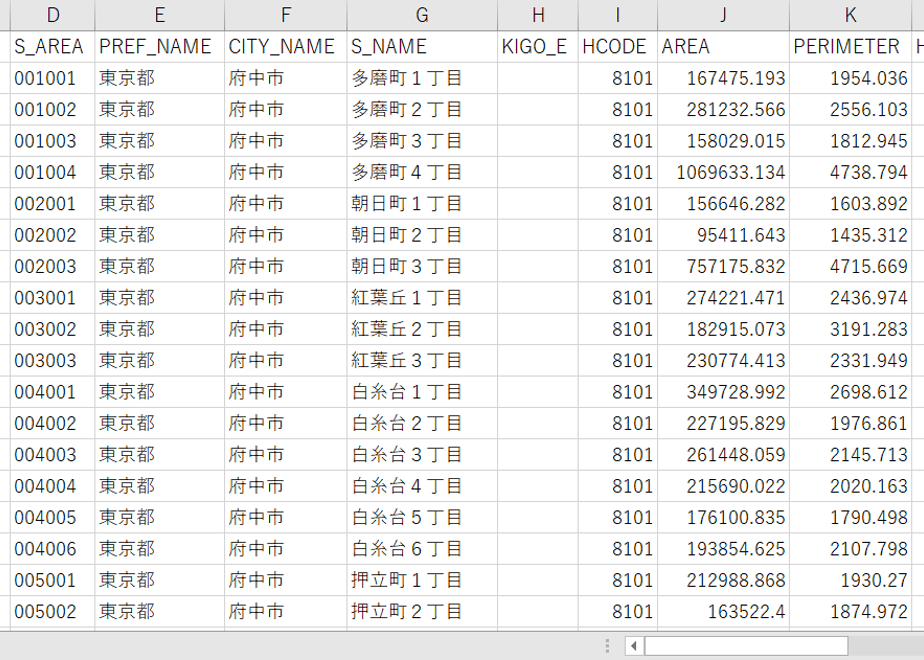Click the HCODE header cell
This screenshot has width=924, height=660.
[x=618, y=47]
